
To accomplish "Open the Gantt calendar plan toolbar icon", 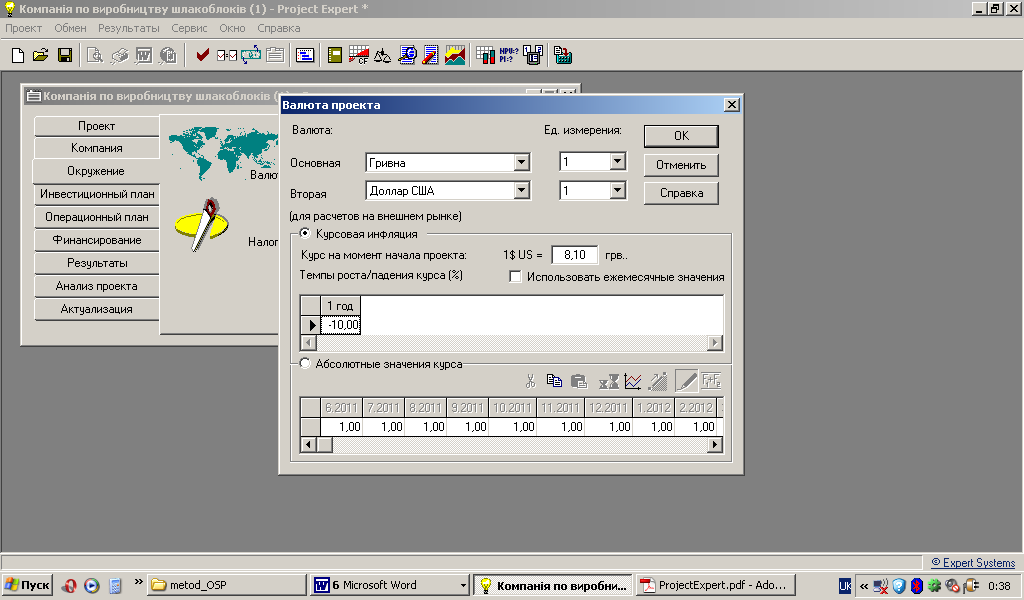I will tap(305, 55).
